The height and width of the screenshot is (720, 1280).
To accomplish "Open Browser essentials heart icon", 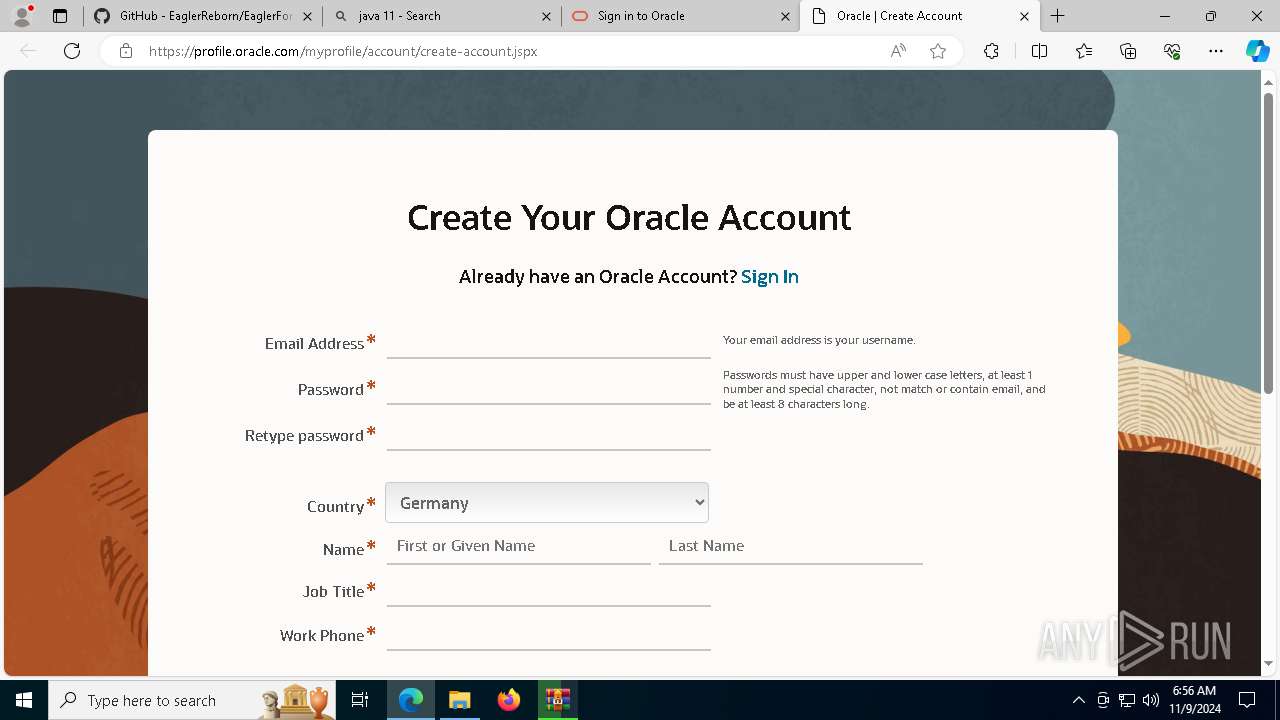I will pyautogui.click(x=1172, y=51).
